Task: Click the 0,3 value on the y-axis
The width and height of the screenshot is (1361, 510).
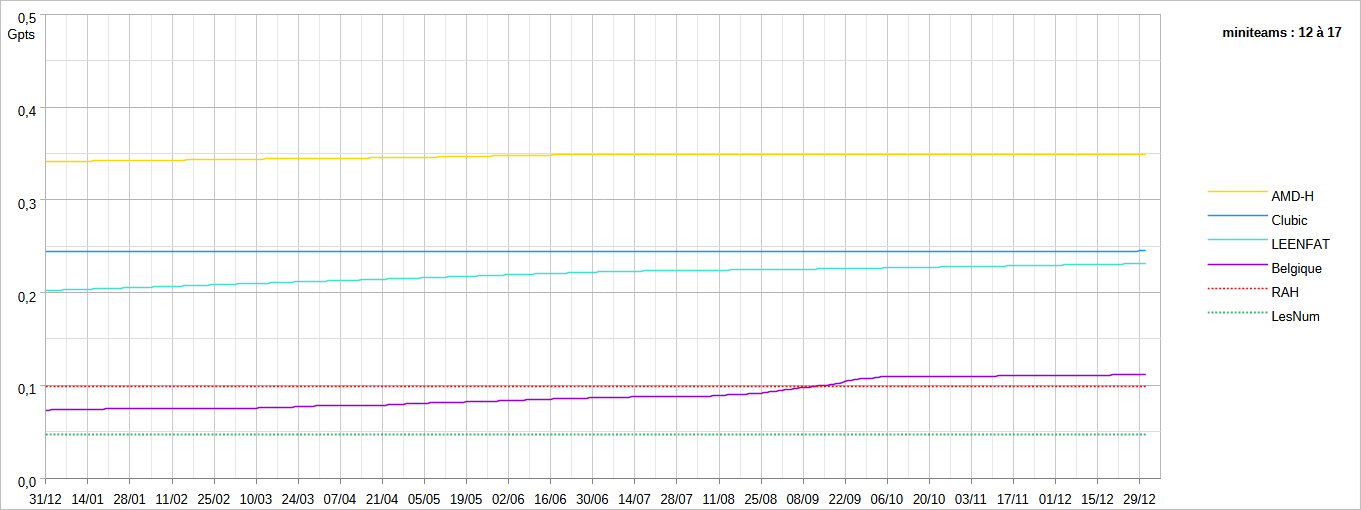Action: pyautogui.click(x=27, y=203)
